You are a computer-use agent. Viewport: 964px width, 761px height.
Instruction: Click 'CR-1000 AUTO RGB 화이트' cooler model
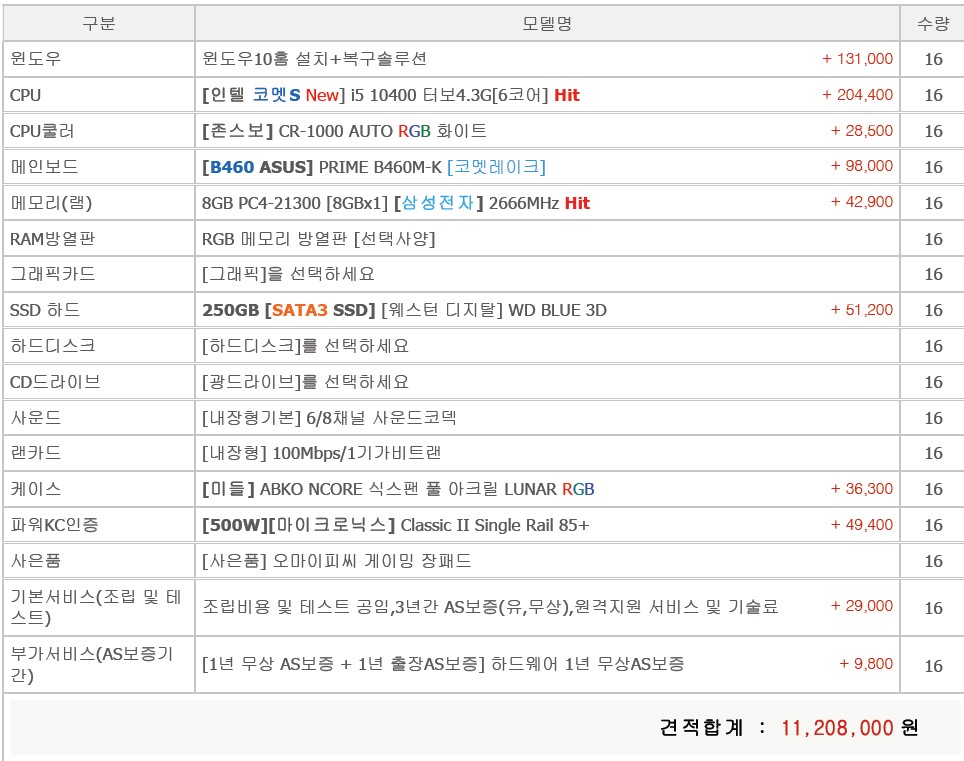click(382, 131)
